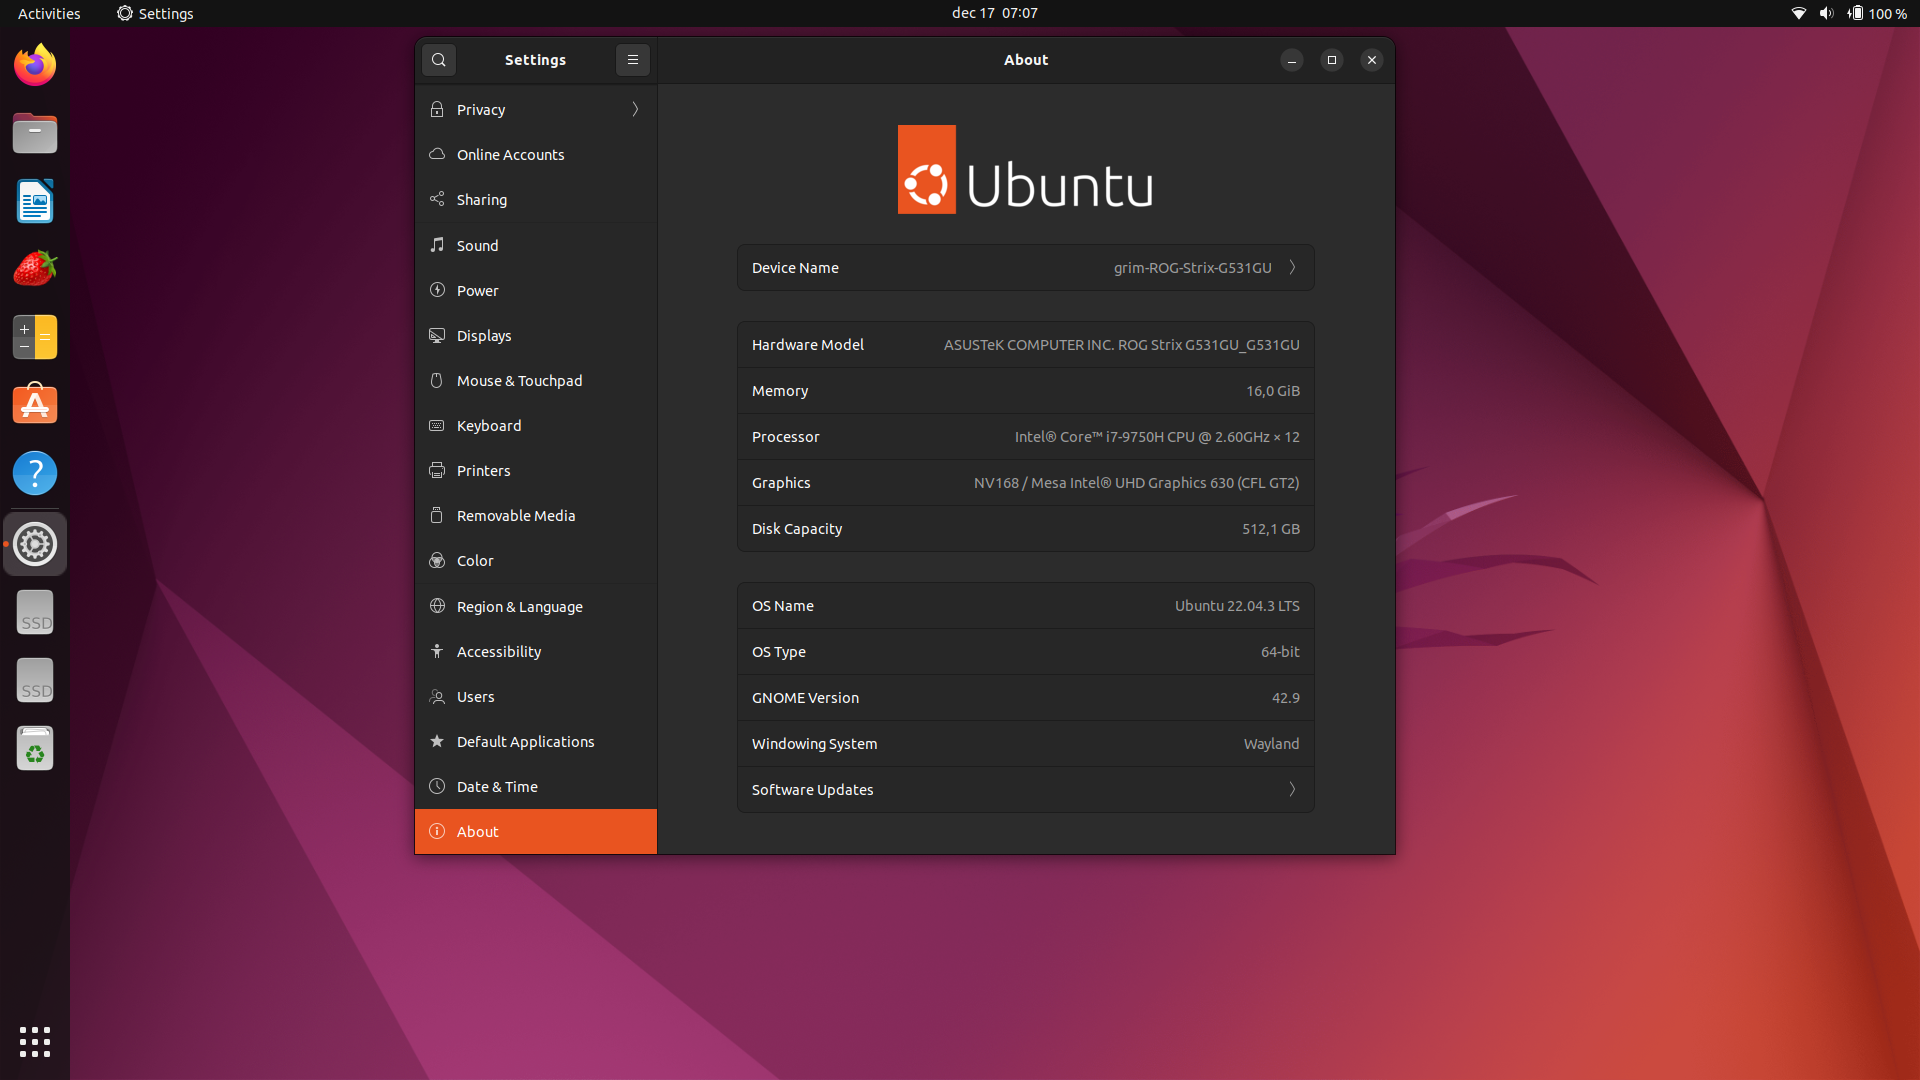The width and height of the screenshot is (1920, 1080).
Task: Show Applications grid in the dock
Action: pos(35,1042)
